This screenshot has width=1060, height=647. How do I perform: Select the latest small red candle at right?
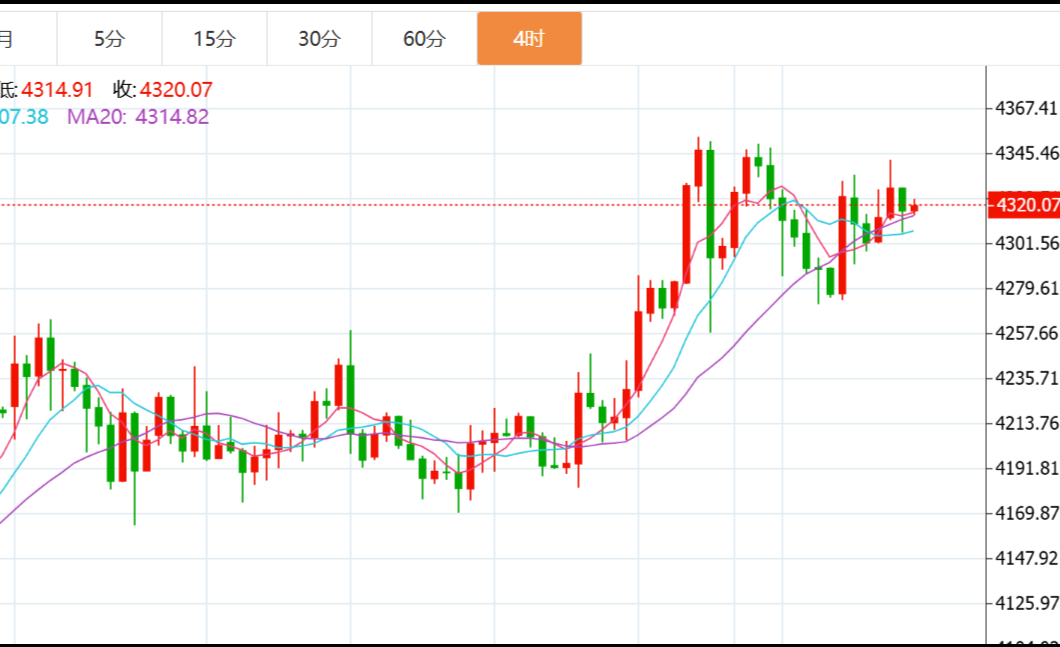click(x=914, y=208)
